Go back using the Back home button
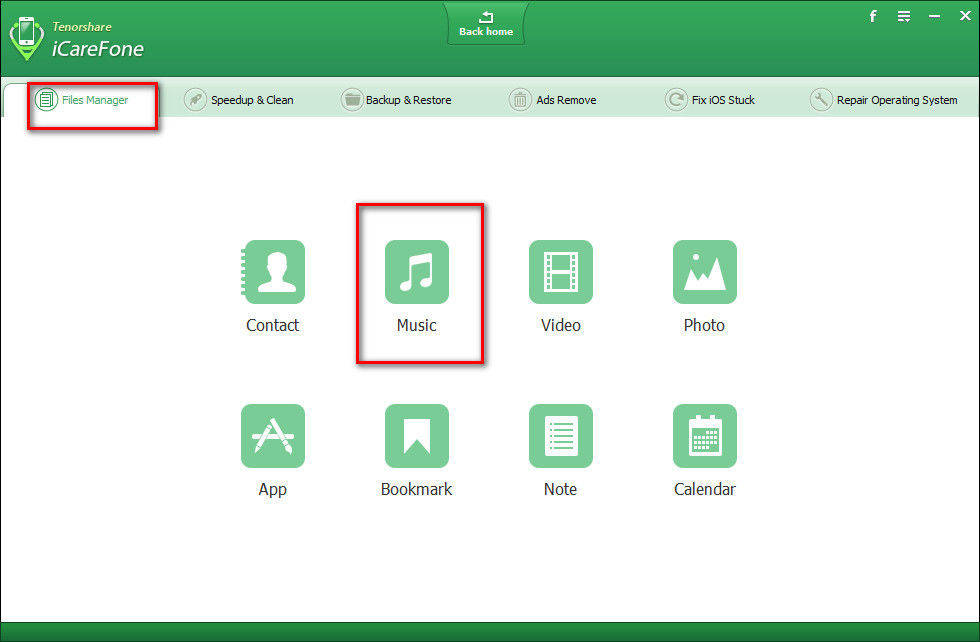Image resolution: width=980 pixels, height=642 pixels. pyautogui.click(x=486, y=24)
